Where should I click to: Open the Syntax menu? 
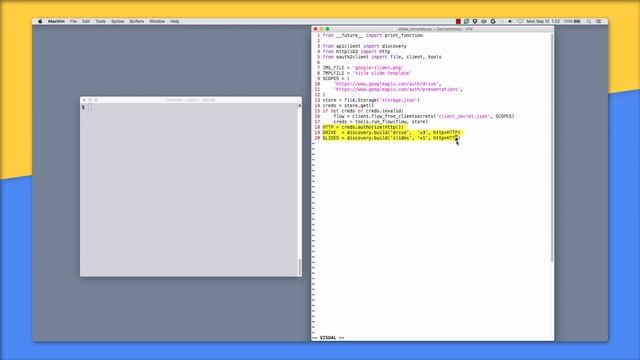click(118, 21)
